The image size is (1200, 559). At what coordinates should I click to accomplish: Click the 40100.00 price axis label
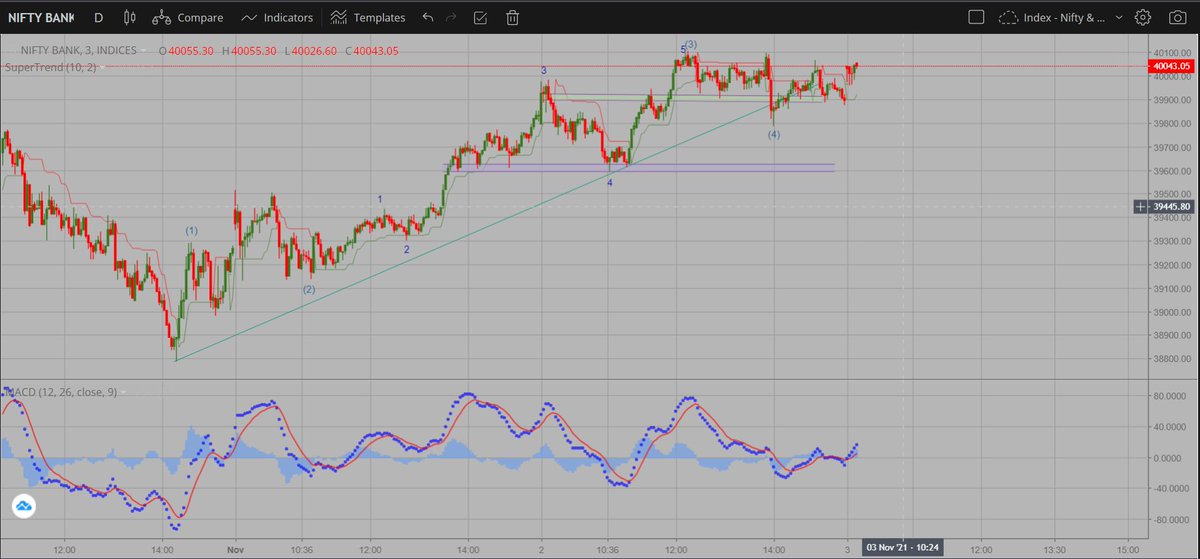point(1170,53)
